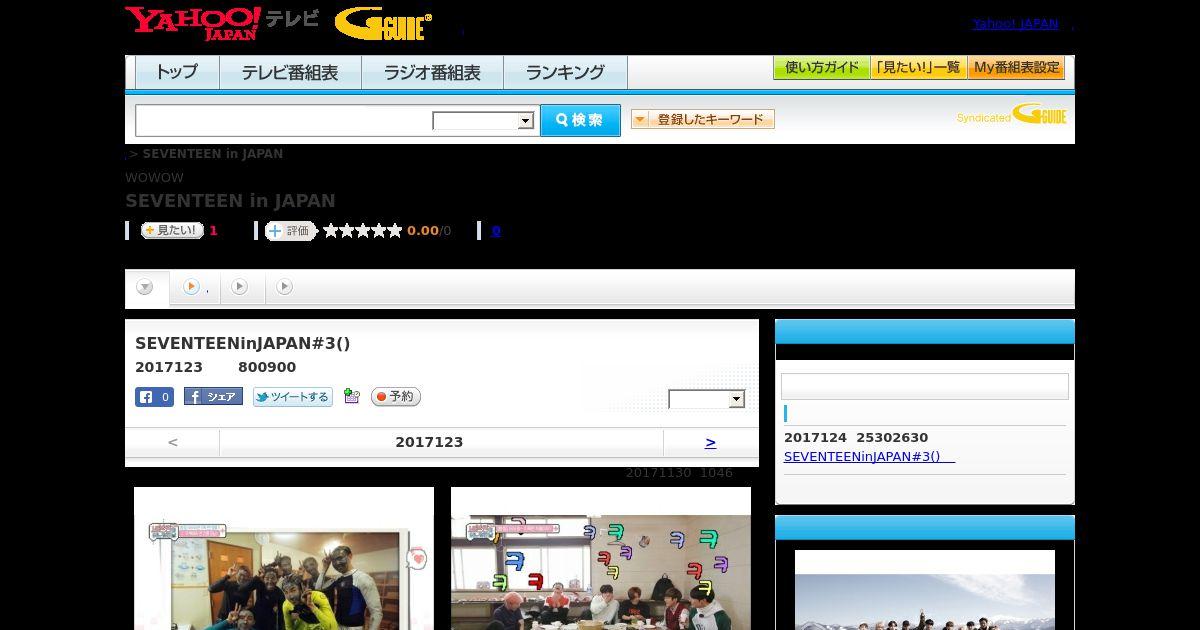Reserve recording with 予約 button
1200x630 pixels.
point(396,397)
